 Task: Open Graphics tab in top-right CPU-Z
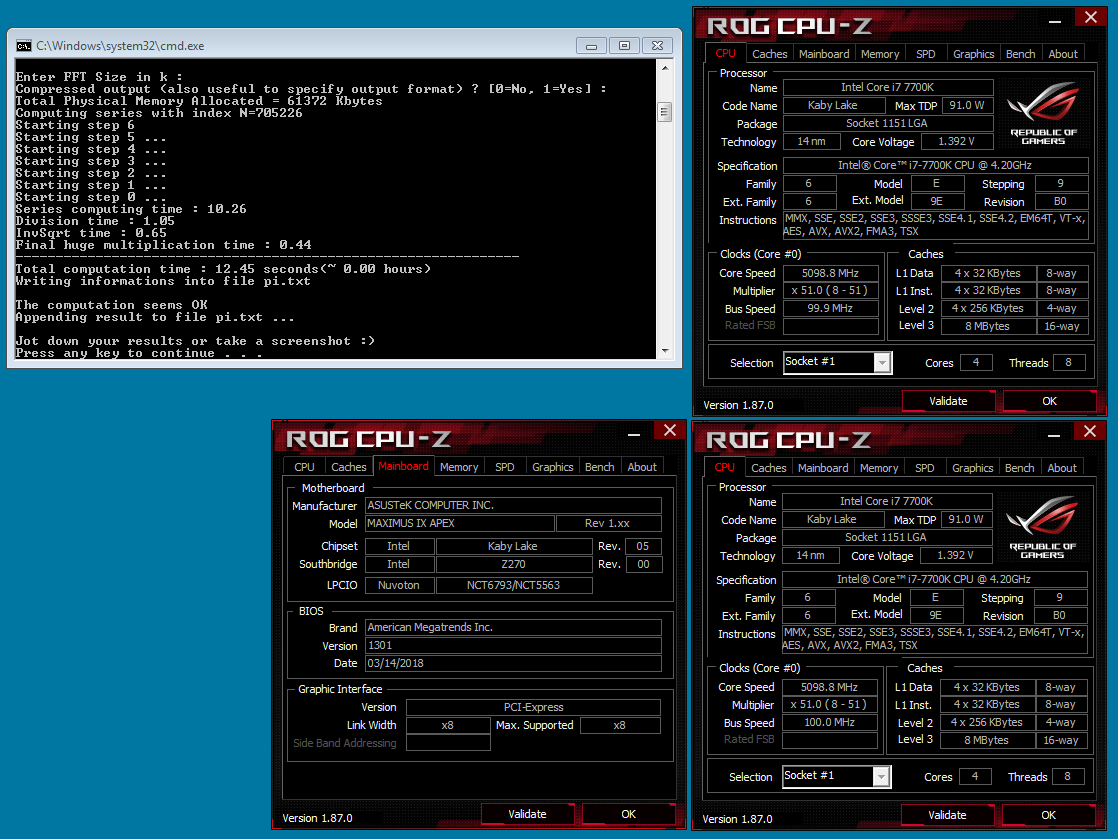pyautogui.click(x=973, y=54)
